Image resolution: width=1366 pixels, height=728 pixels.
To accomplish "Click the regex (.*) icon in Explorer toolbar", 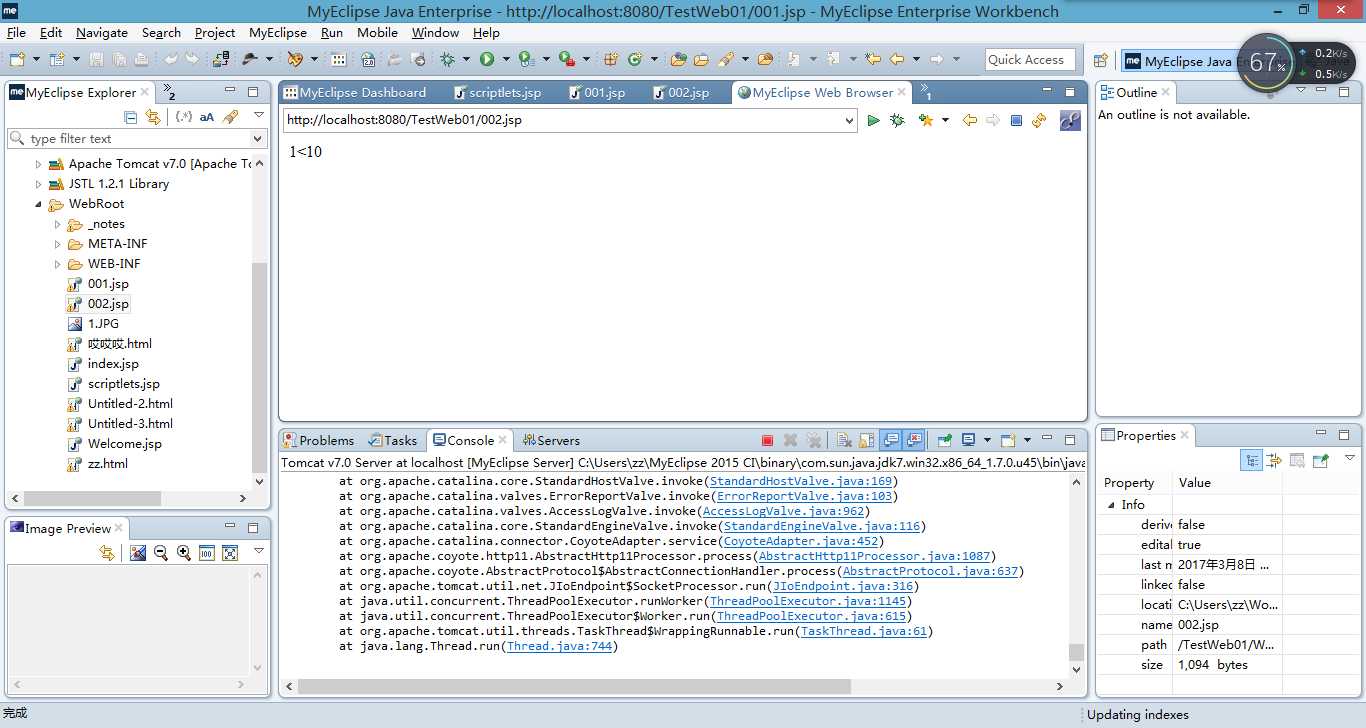I will (184, 116).
